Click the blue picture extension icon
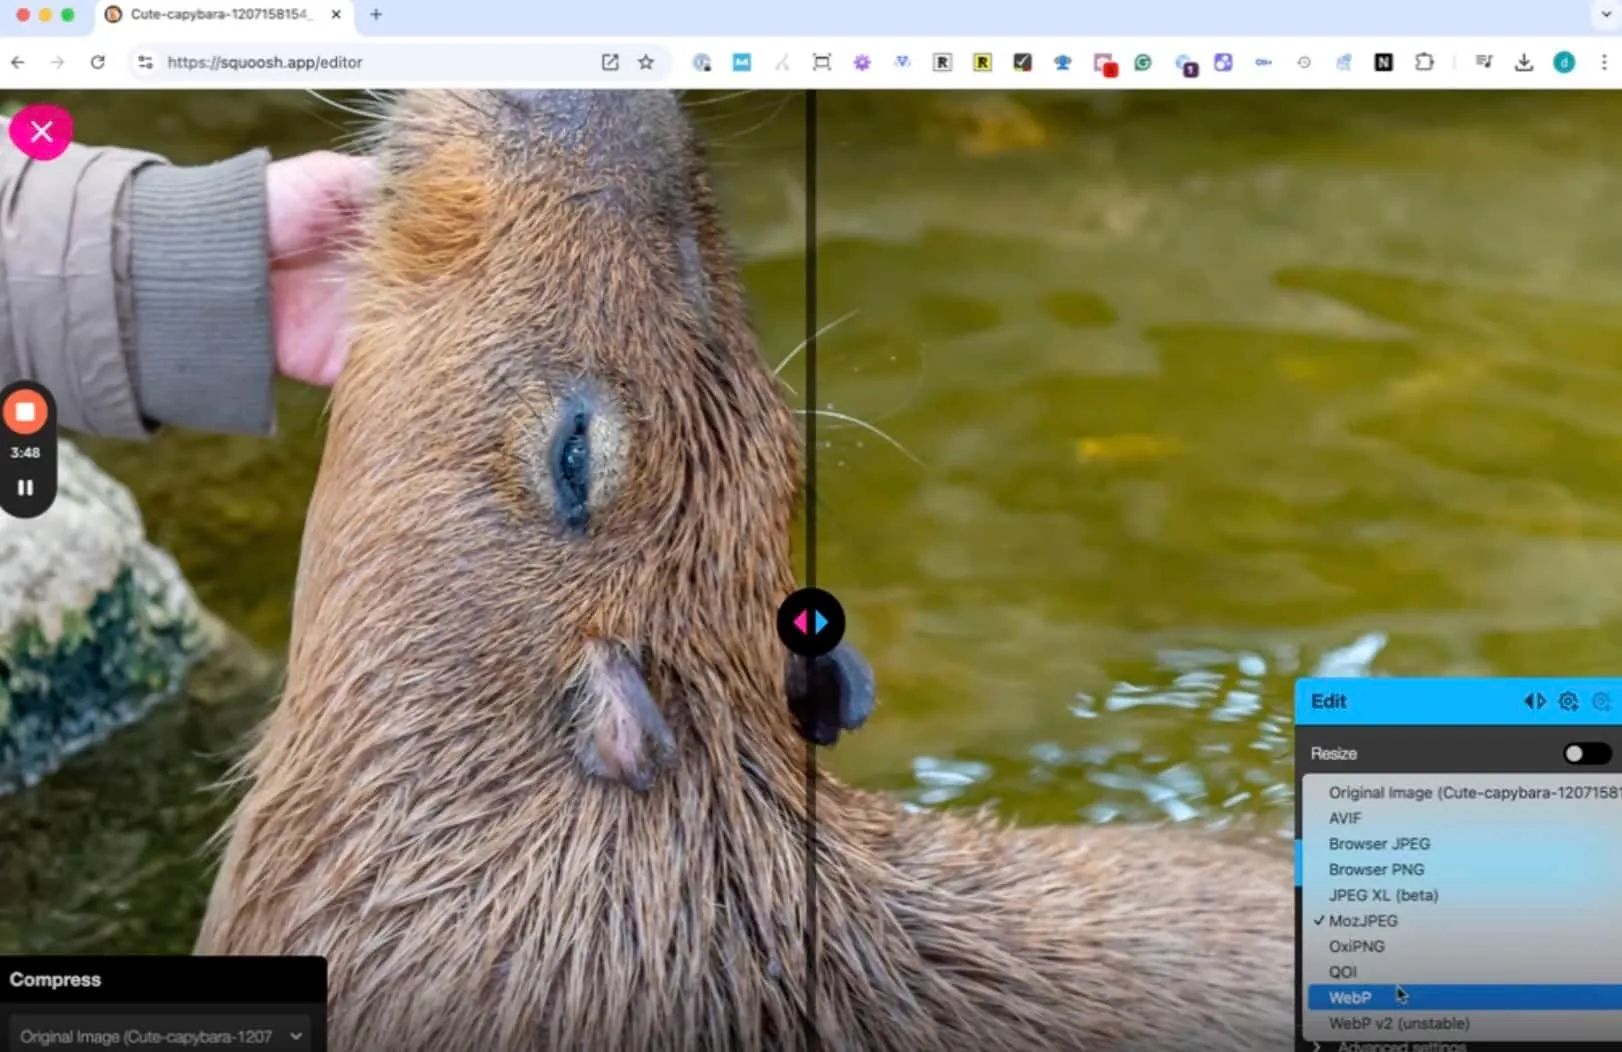Image resolution: width=1622 pixels, height=1052 pixels. pos(742,62)
